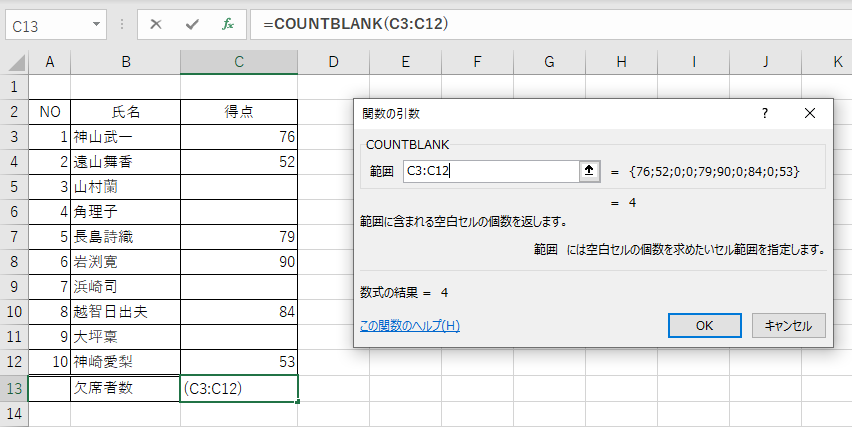
Task: Click the empty score cell for 浜崎司
Action: click(239, 287)
